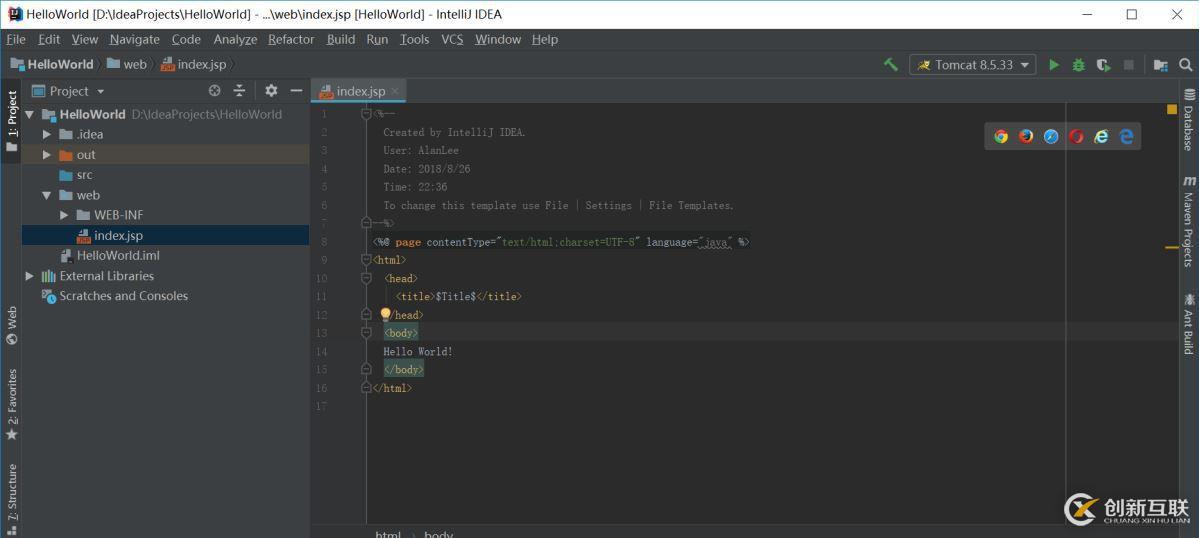
Task: Preview the page in Opera browser icon
Action: click(x=1077, y=137)
